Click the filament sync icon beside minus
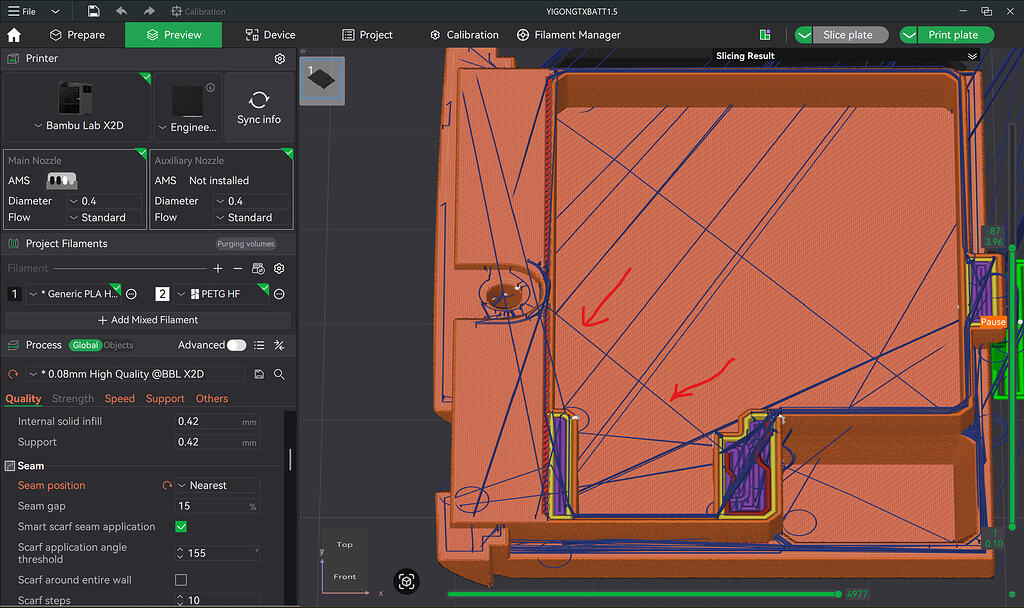Screen dimensions: 1024x608 click(x=258, y=268)
